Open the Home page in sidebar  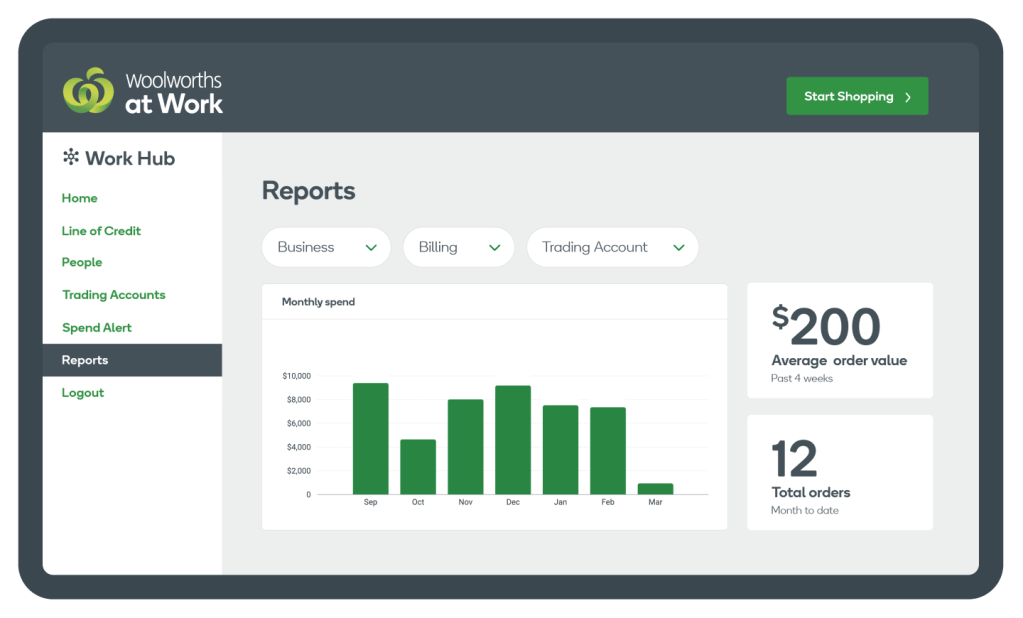pyautogui.click(x=80, y=198)
